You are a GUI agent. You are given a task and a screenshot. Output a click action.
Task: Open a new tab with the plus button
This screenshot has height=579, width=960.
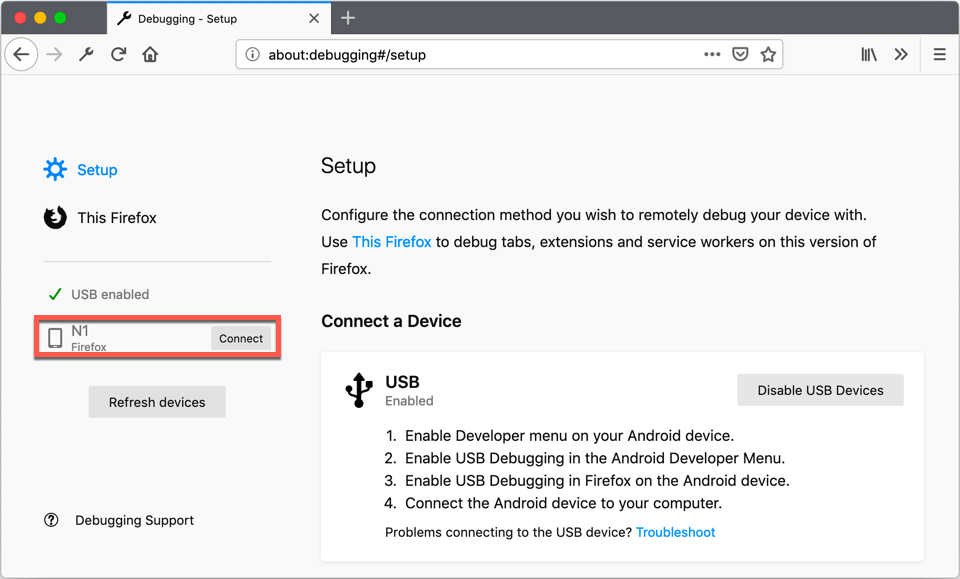[347, 17]
